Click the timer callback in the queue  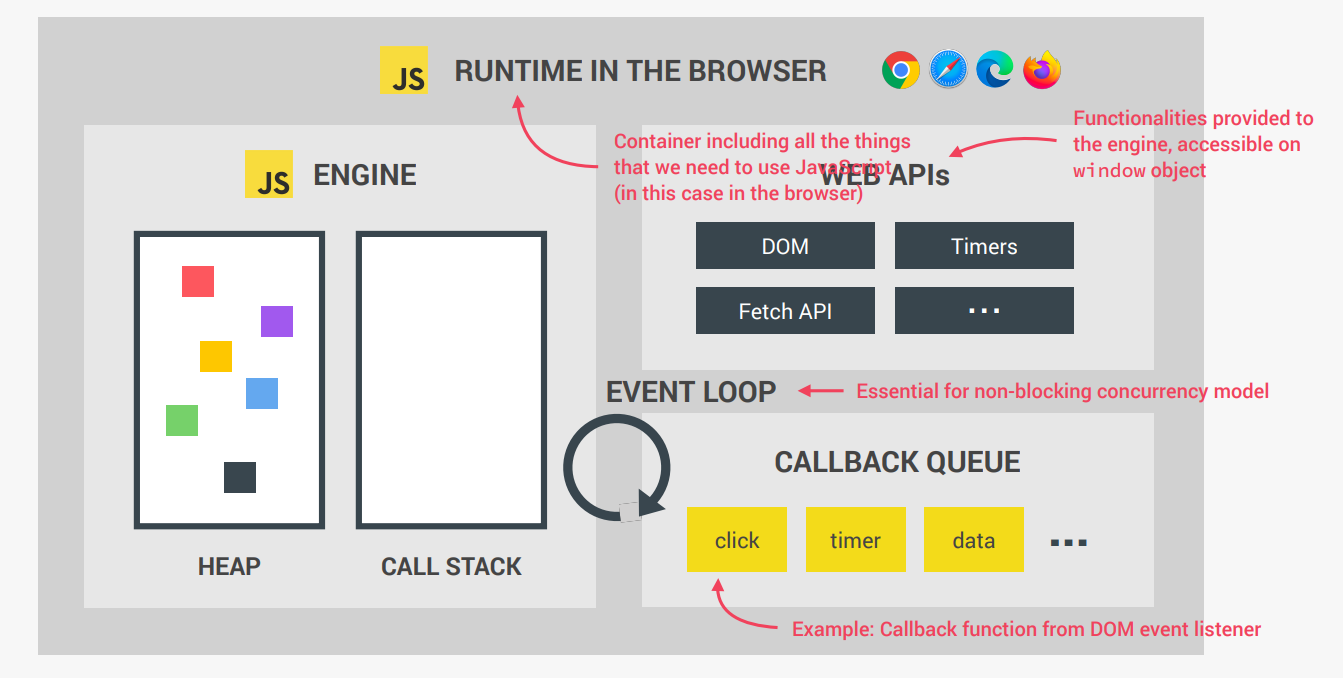point(855,539)
